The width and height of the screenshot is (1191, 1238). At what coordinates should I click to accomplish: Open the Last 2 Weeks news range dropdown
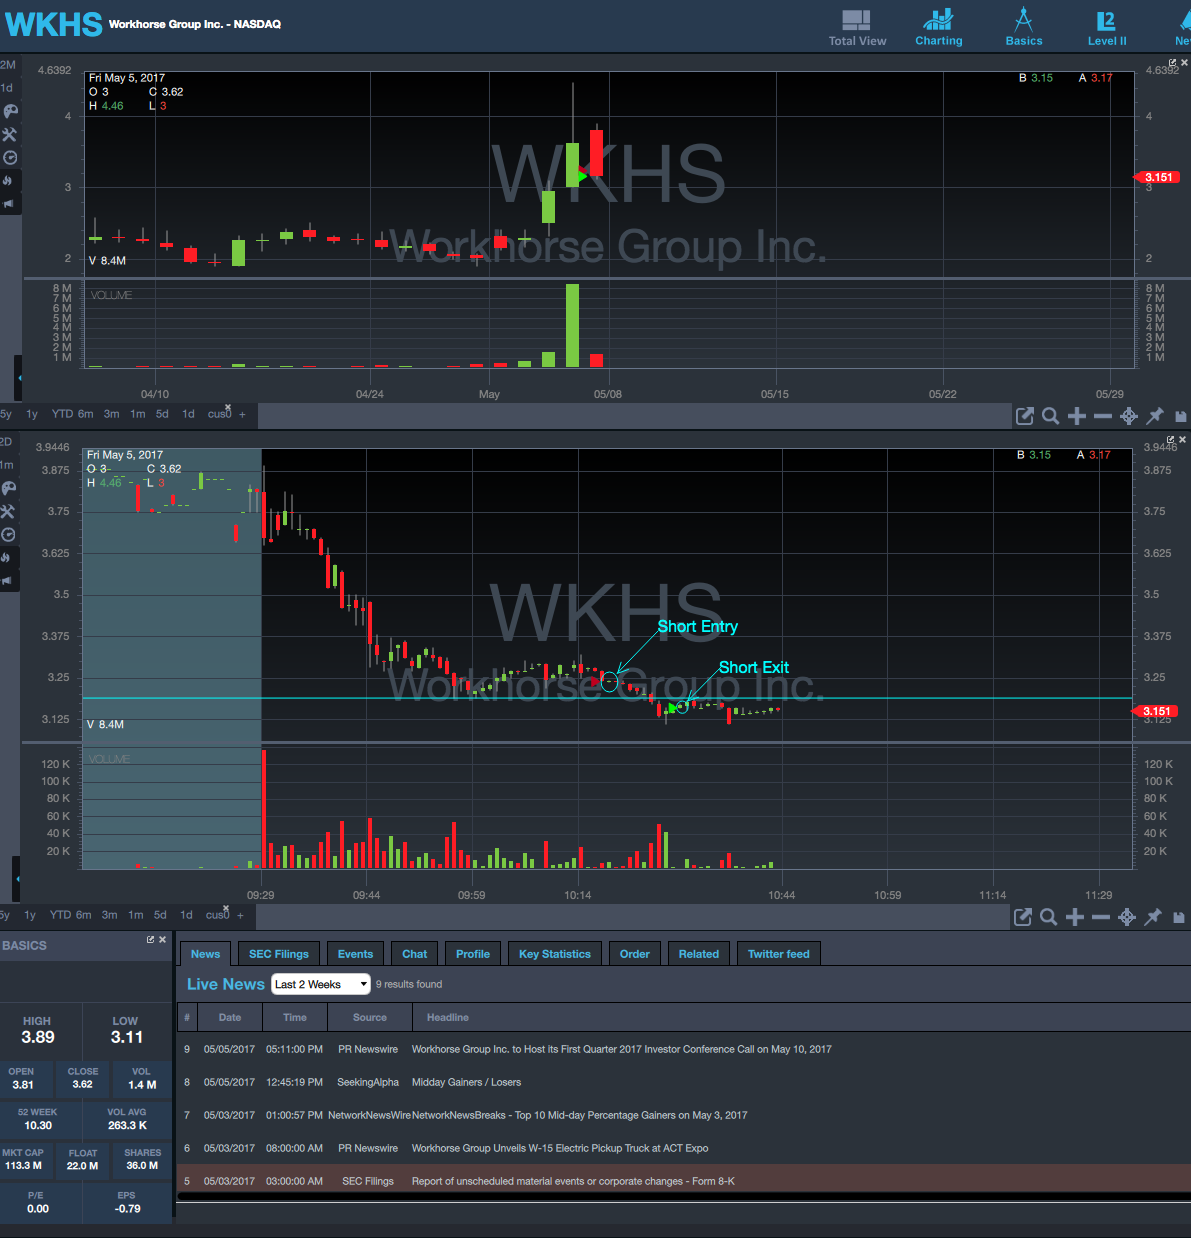[x=321, y=984]
